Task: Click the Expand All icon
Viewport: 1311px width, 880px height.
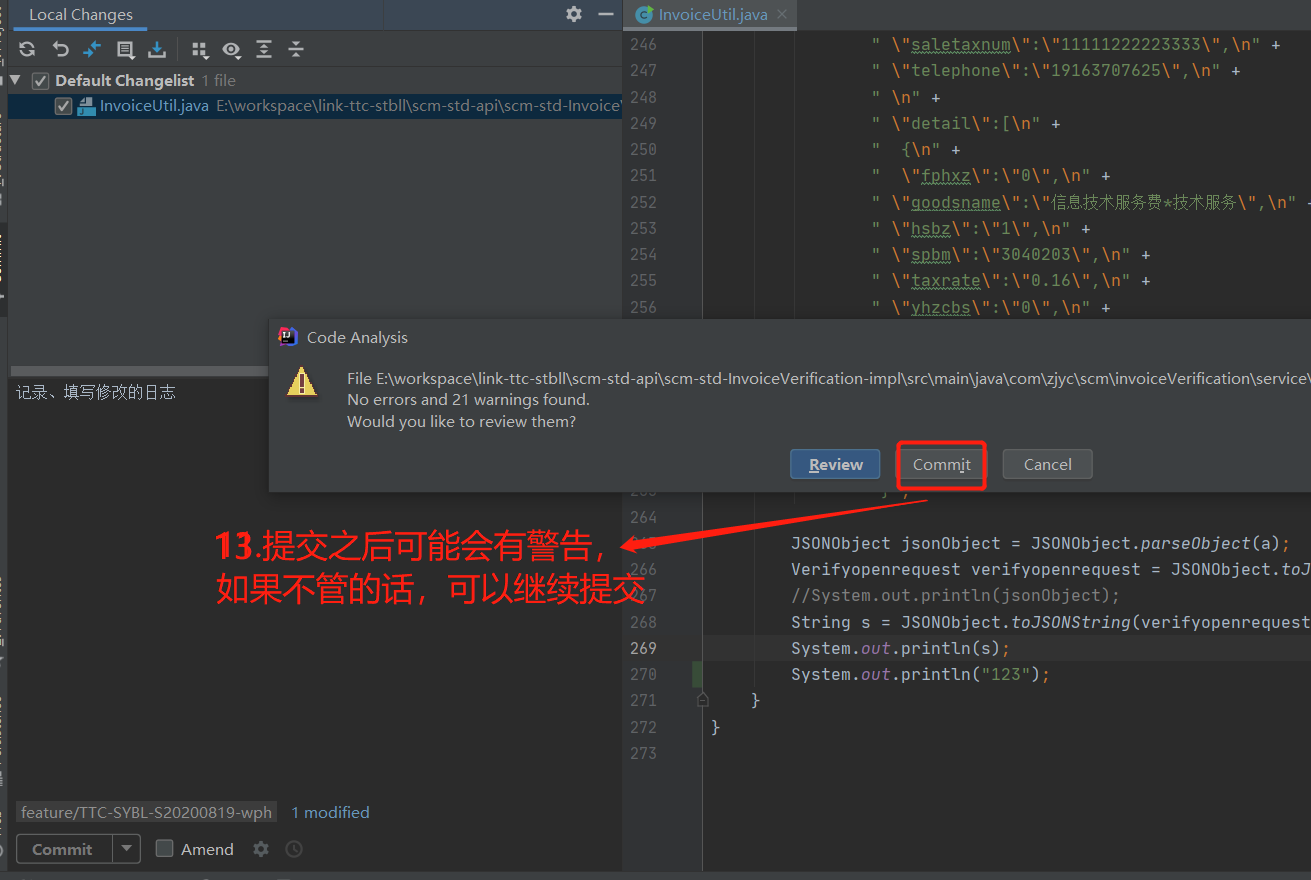Action: (x=264, y=49)
